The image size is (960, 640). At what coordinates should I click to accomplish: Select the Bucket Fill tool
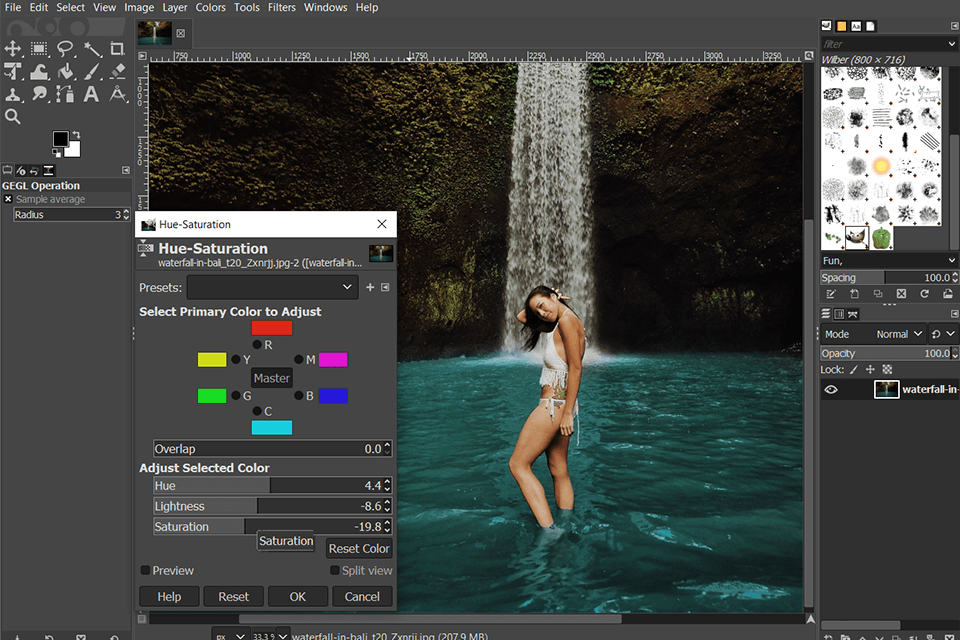[x=65, y=71]
